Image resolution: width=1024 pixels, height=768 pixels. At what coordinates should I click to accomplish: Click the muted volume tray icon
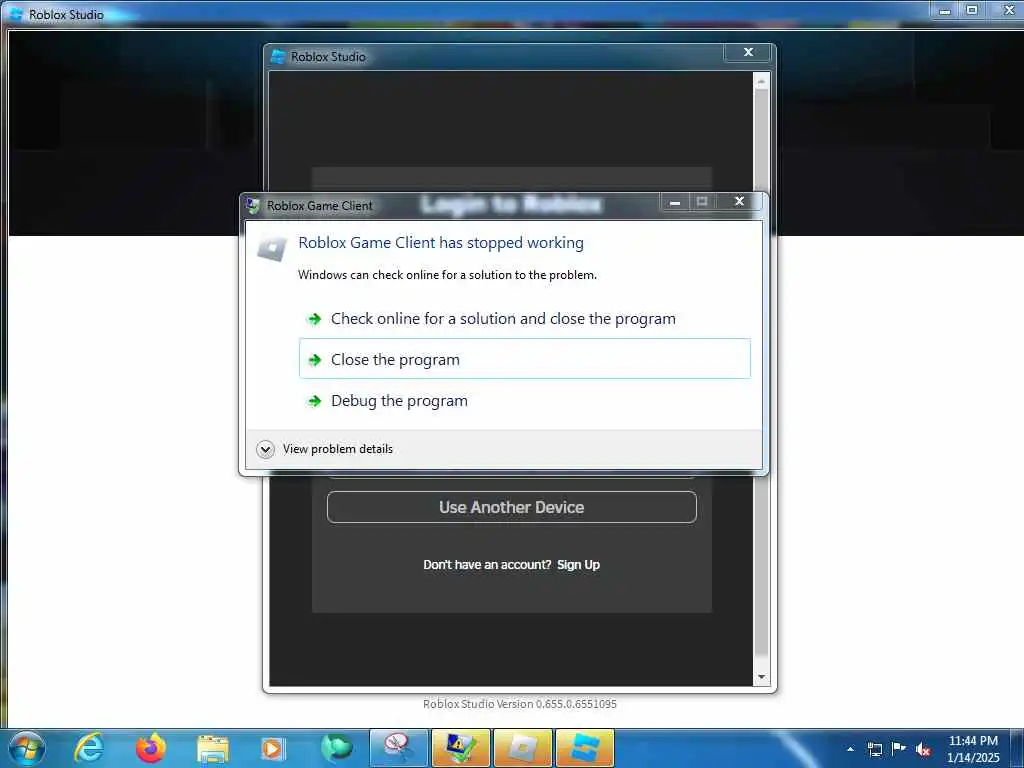pos(923,750)
